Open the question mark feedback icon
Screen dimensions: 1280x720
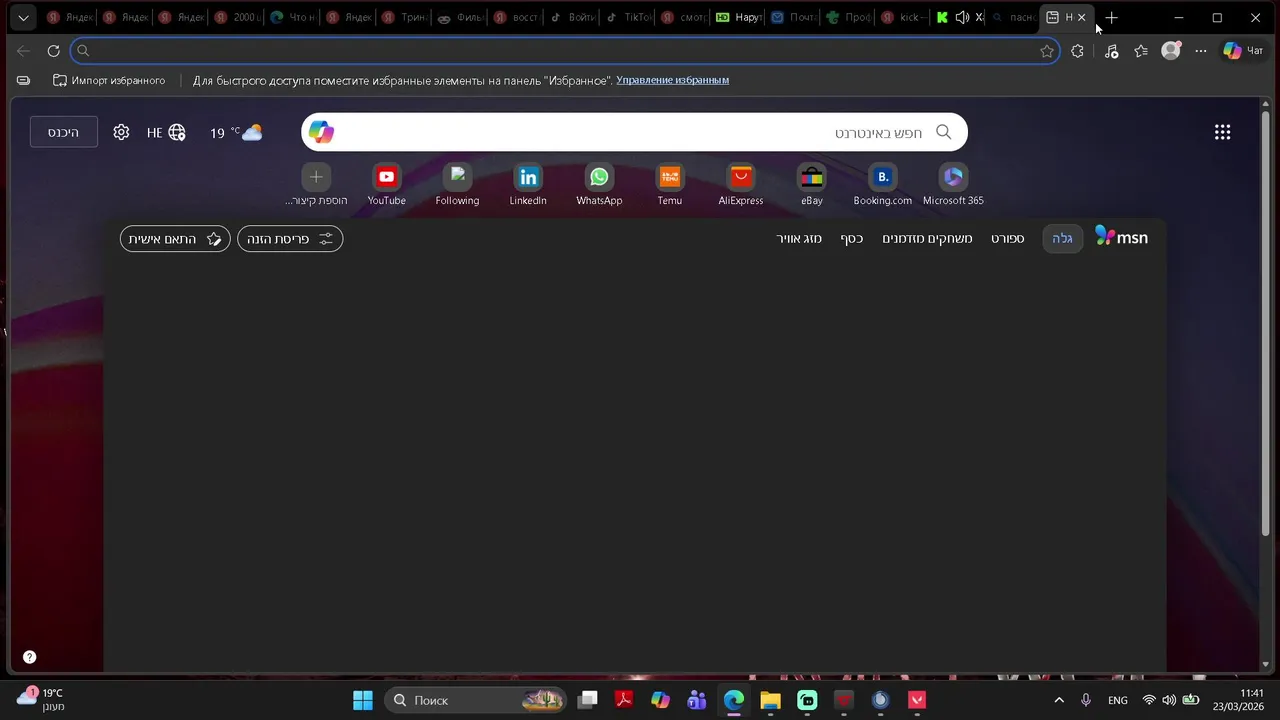29,657
